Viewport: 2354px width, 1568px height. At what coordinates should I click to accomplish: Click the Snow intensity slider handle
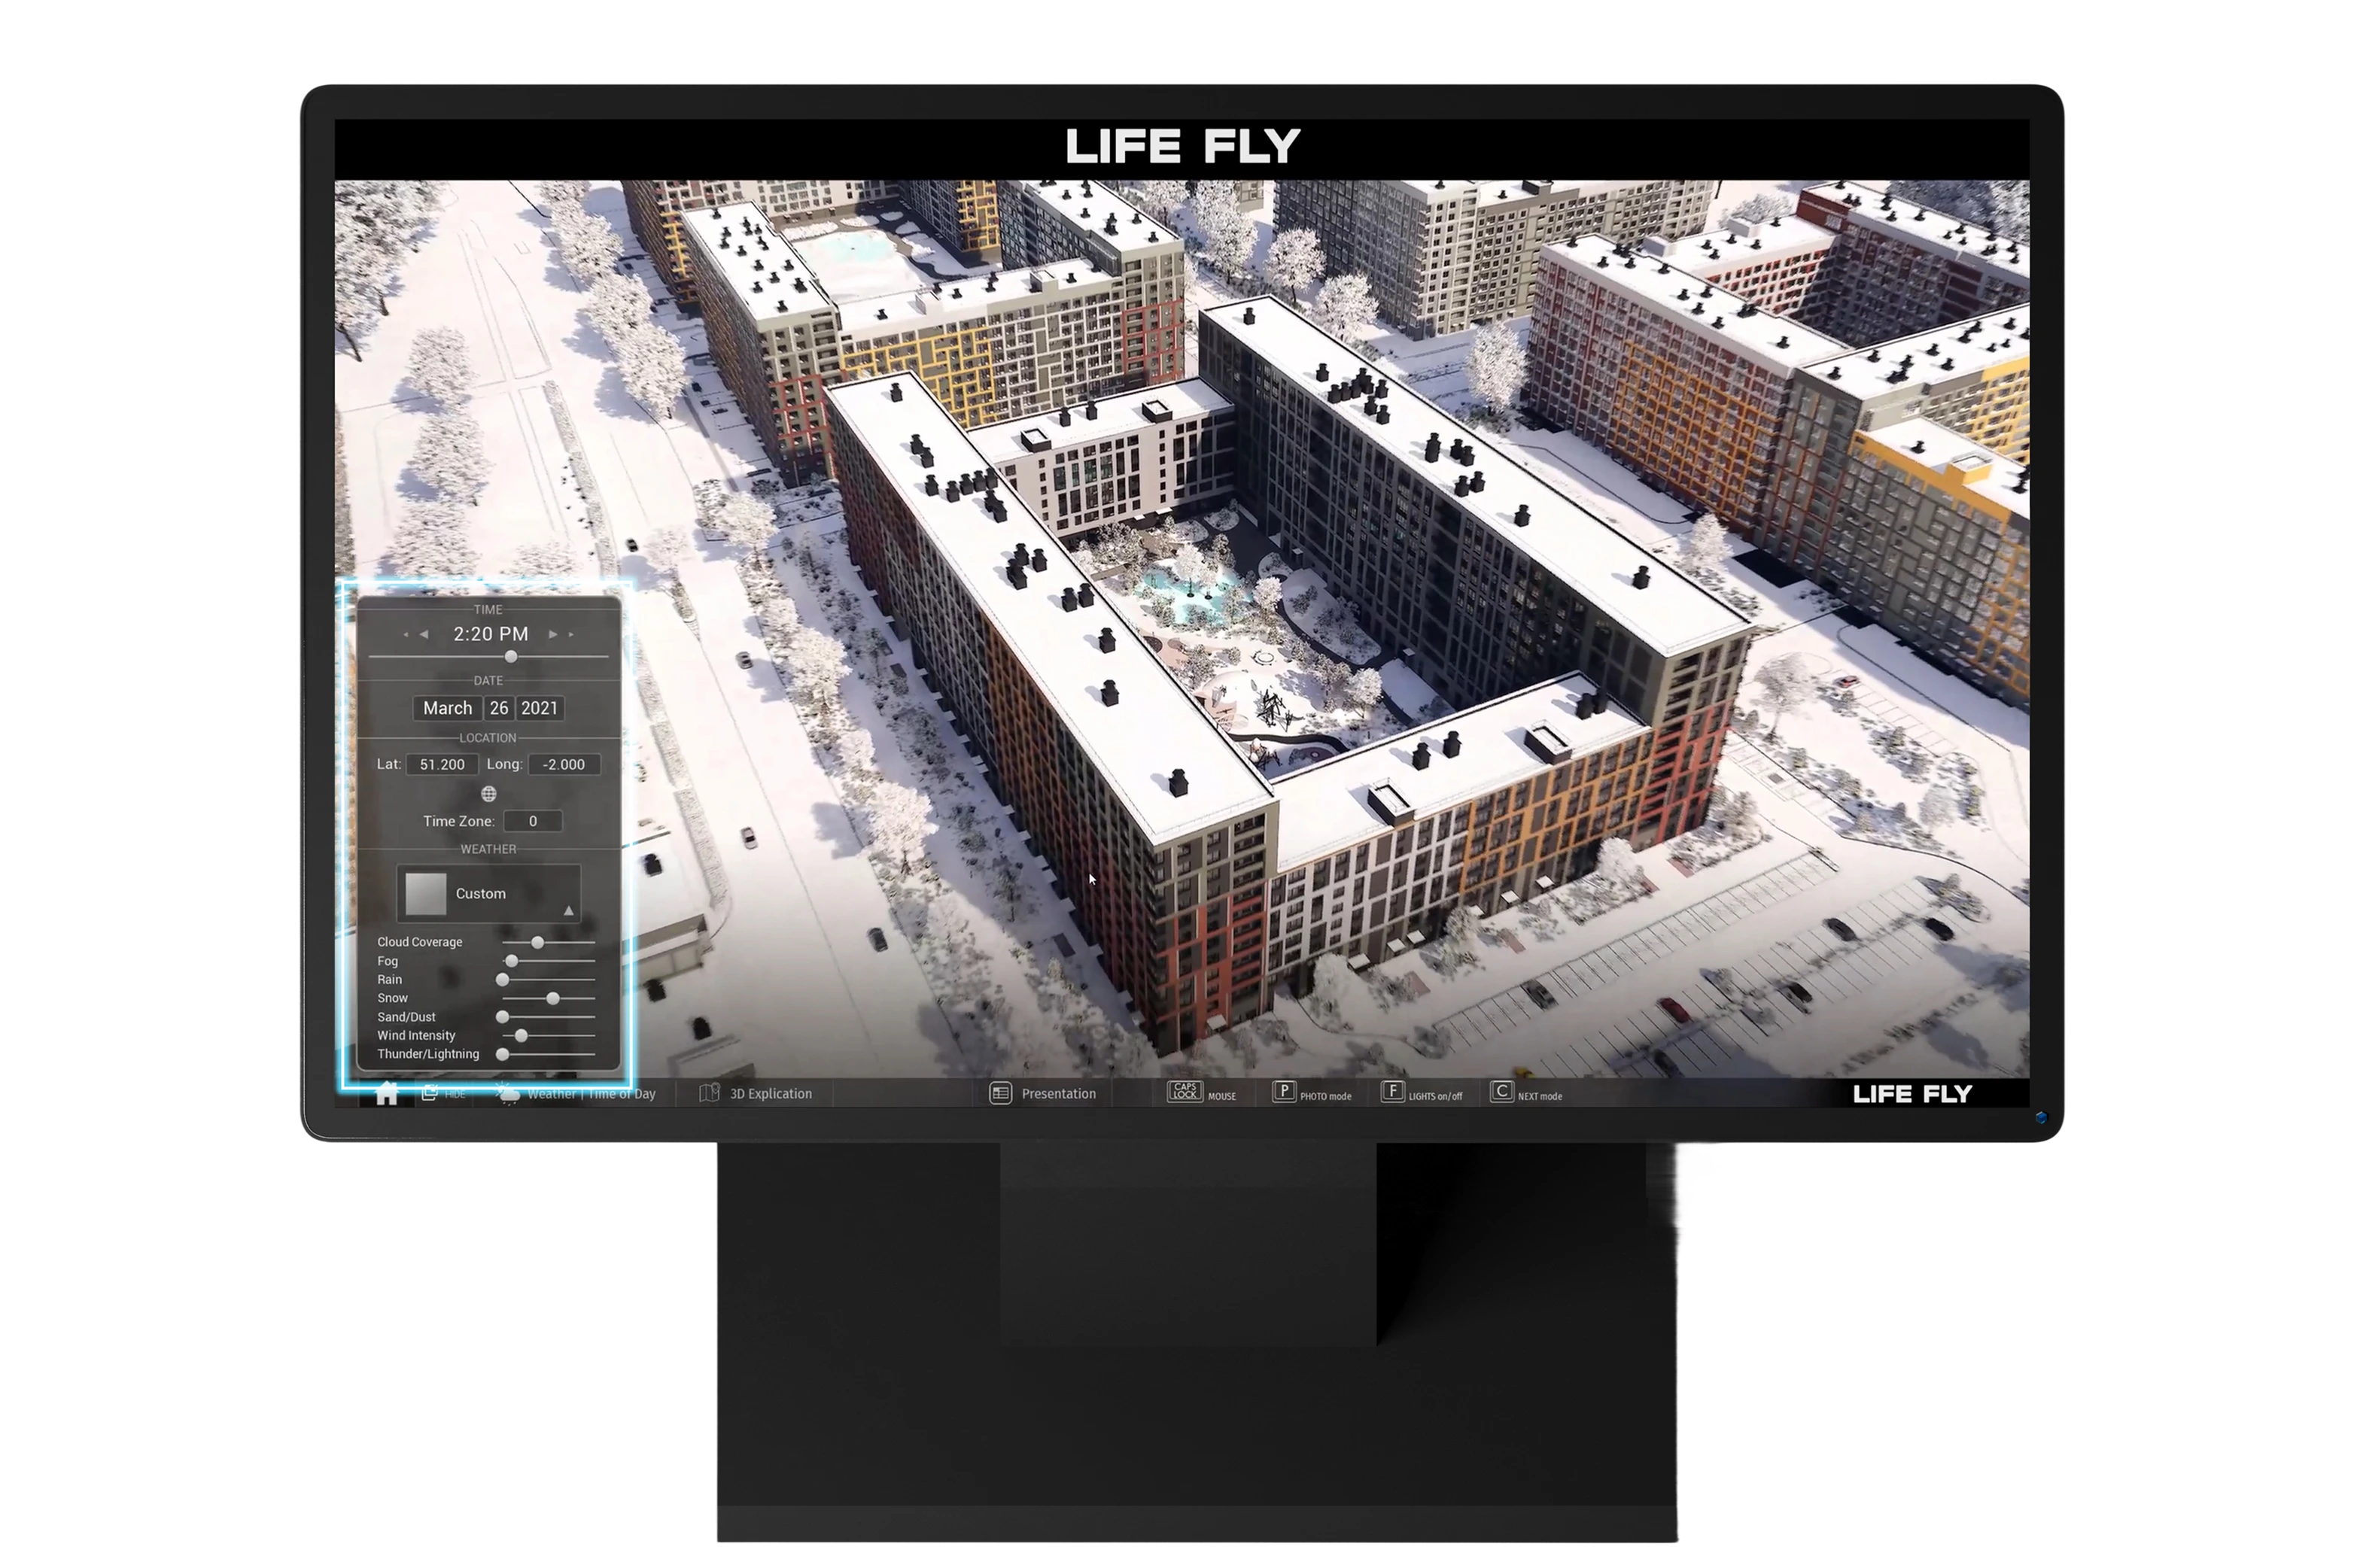click(x=553, y=998)
